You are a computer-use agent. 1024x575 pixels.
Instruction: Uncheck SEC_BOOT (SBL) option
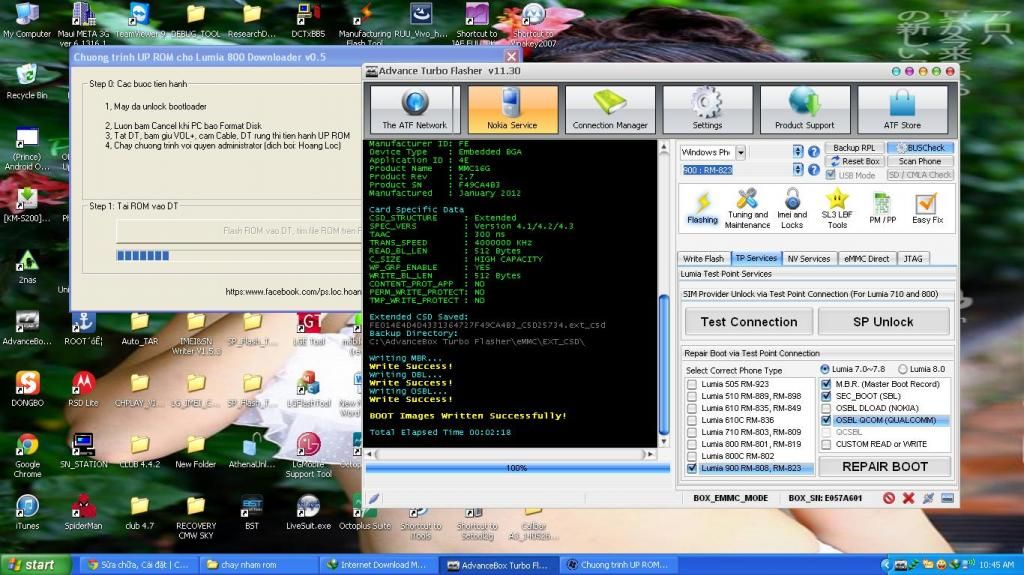point(826,396)
